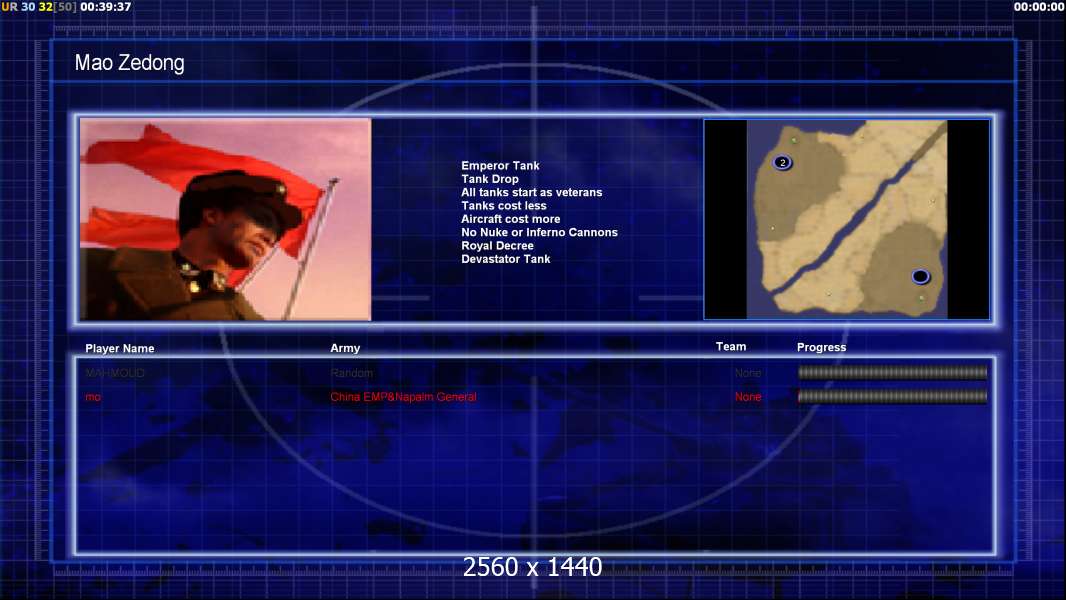1066x600 pixels.
Task: Click the "Player Name" column header
Action: click(x=120, y=349)
